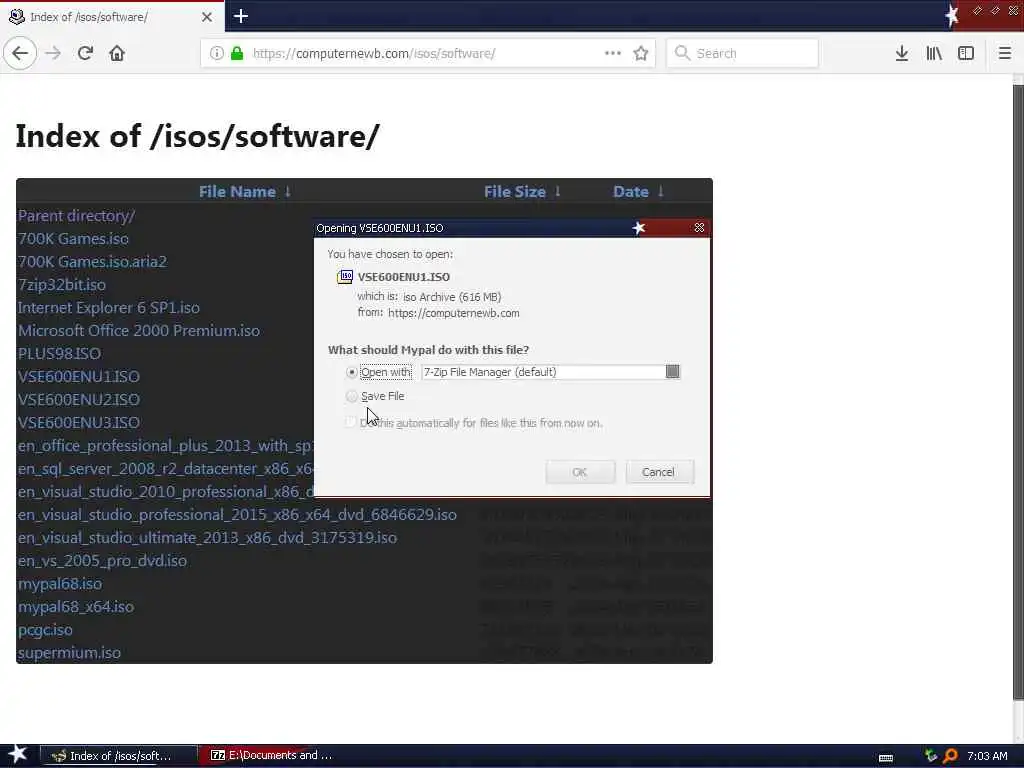Select the Open with radio button
The width and height of the screenshot is (1024, 768).
click(352, 372)
